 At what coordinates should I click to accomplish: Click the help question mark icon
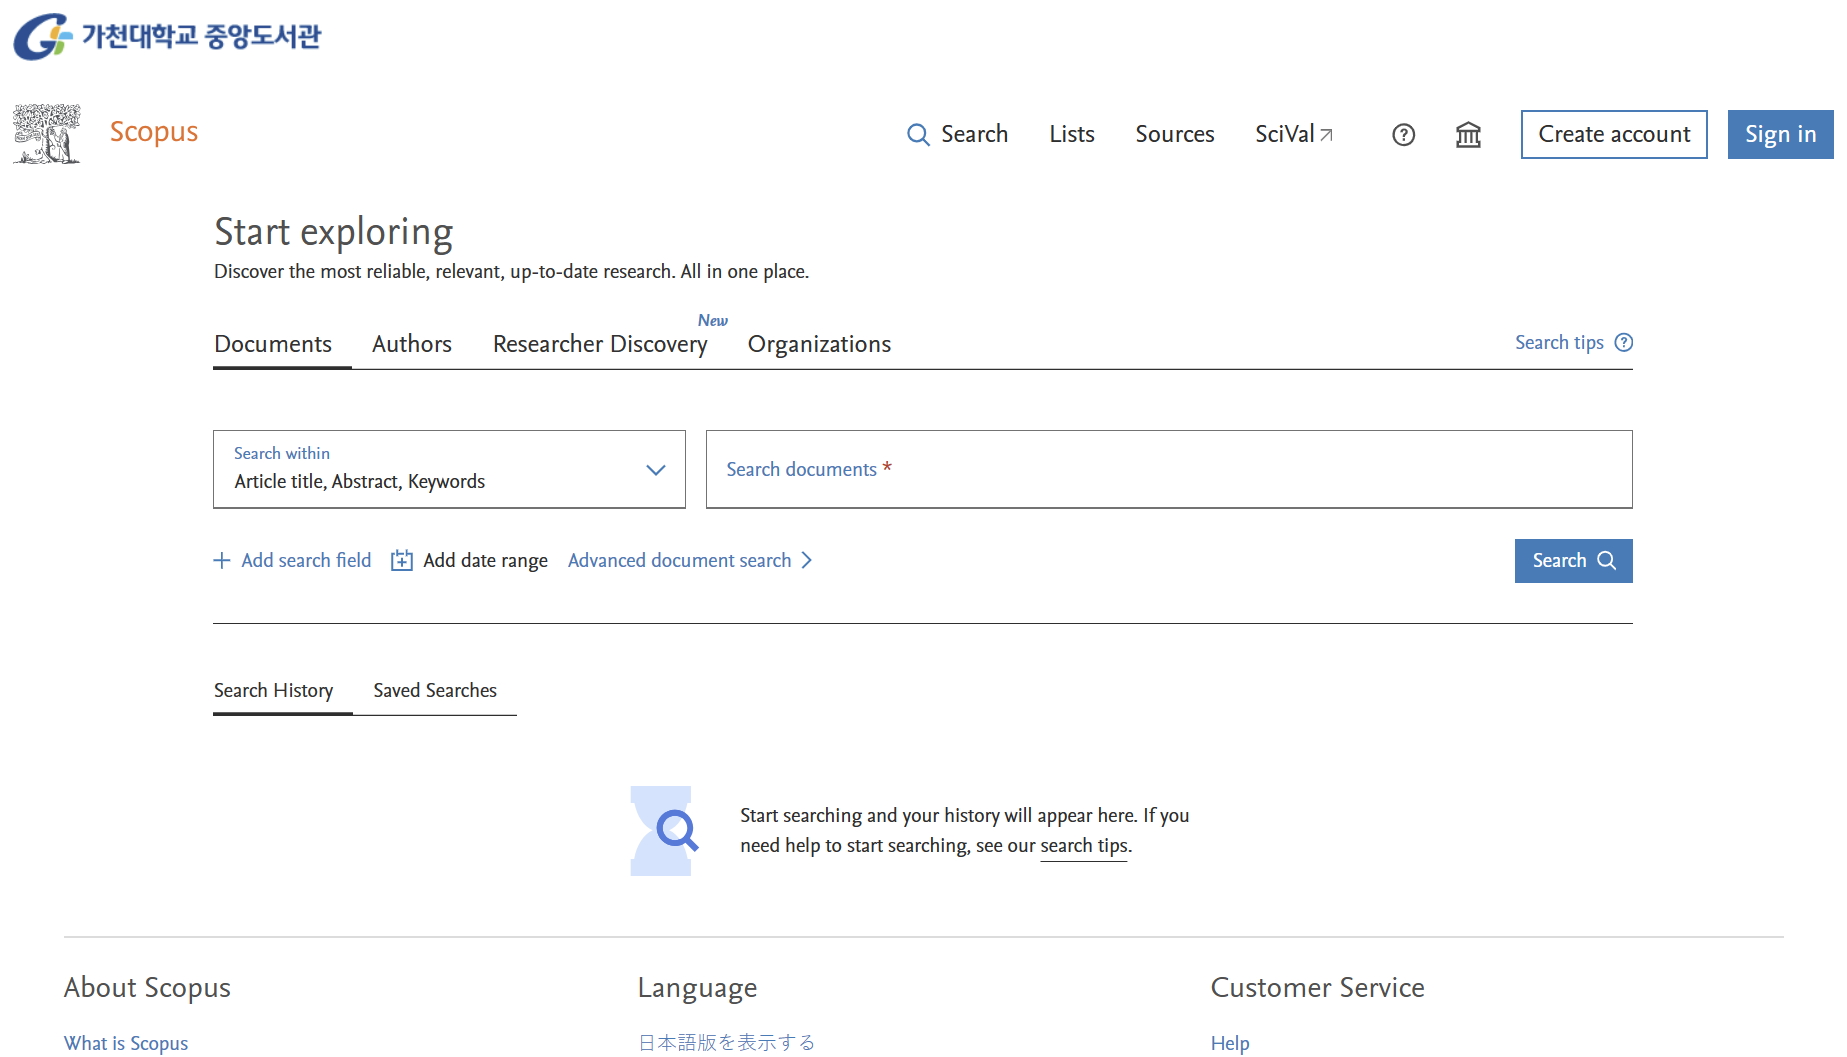pyautogui.click(x=1404, y=135)
